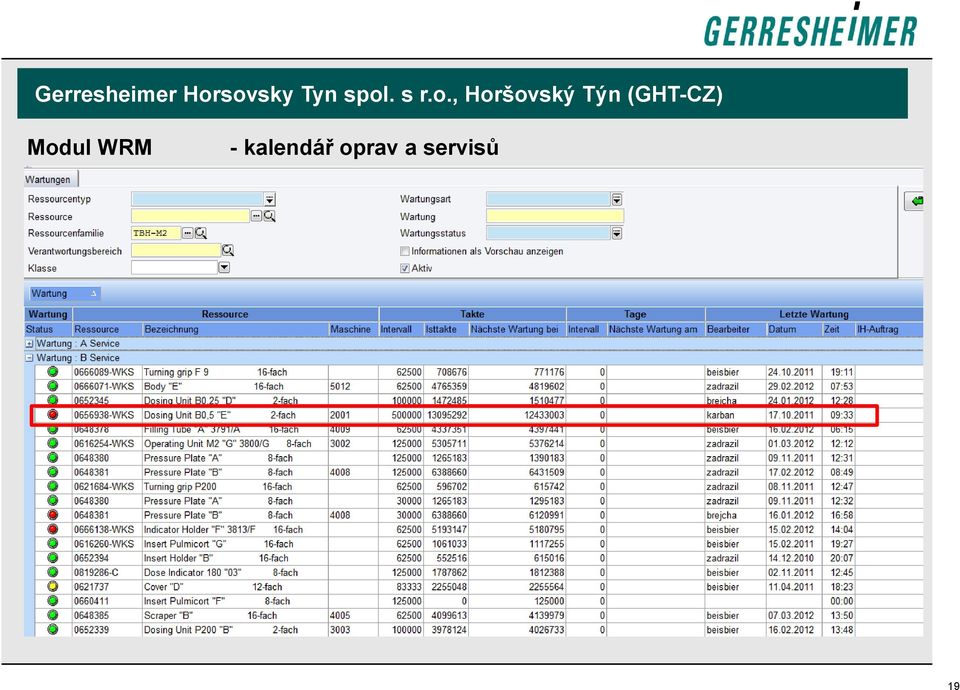Click green status icon of row with 6431509
This screenshot has width=960, height=690.
click(53, 472)
